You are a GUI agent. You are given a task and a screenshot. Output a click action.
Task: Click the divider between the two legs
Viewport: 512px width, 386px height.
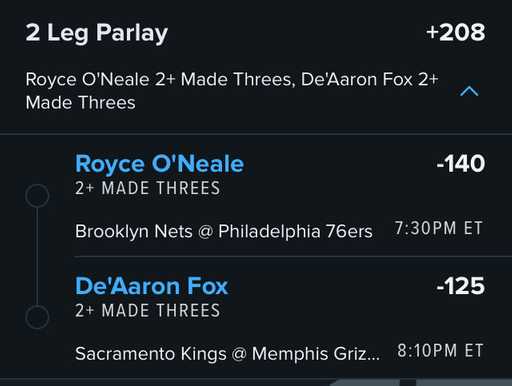[293, 256]
